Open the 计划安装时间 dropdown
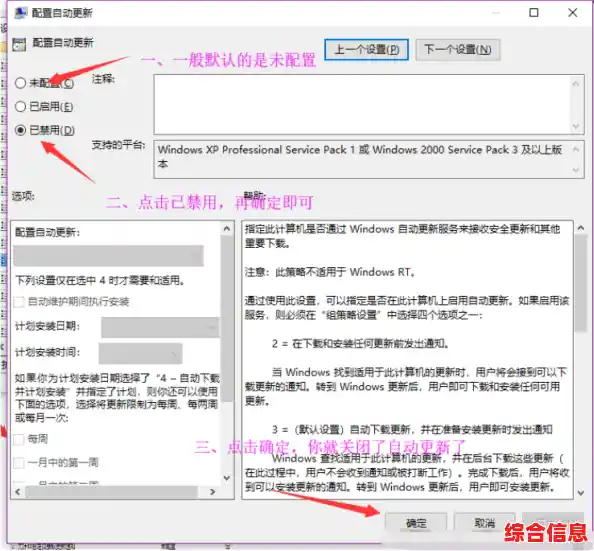This screenshot has height=551, width=594. [141, 354]
